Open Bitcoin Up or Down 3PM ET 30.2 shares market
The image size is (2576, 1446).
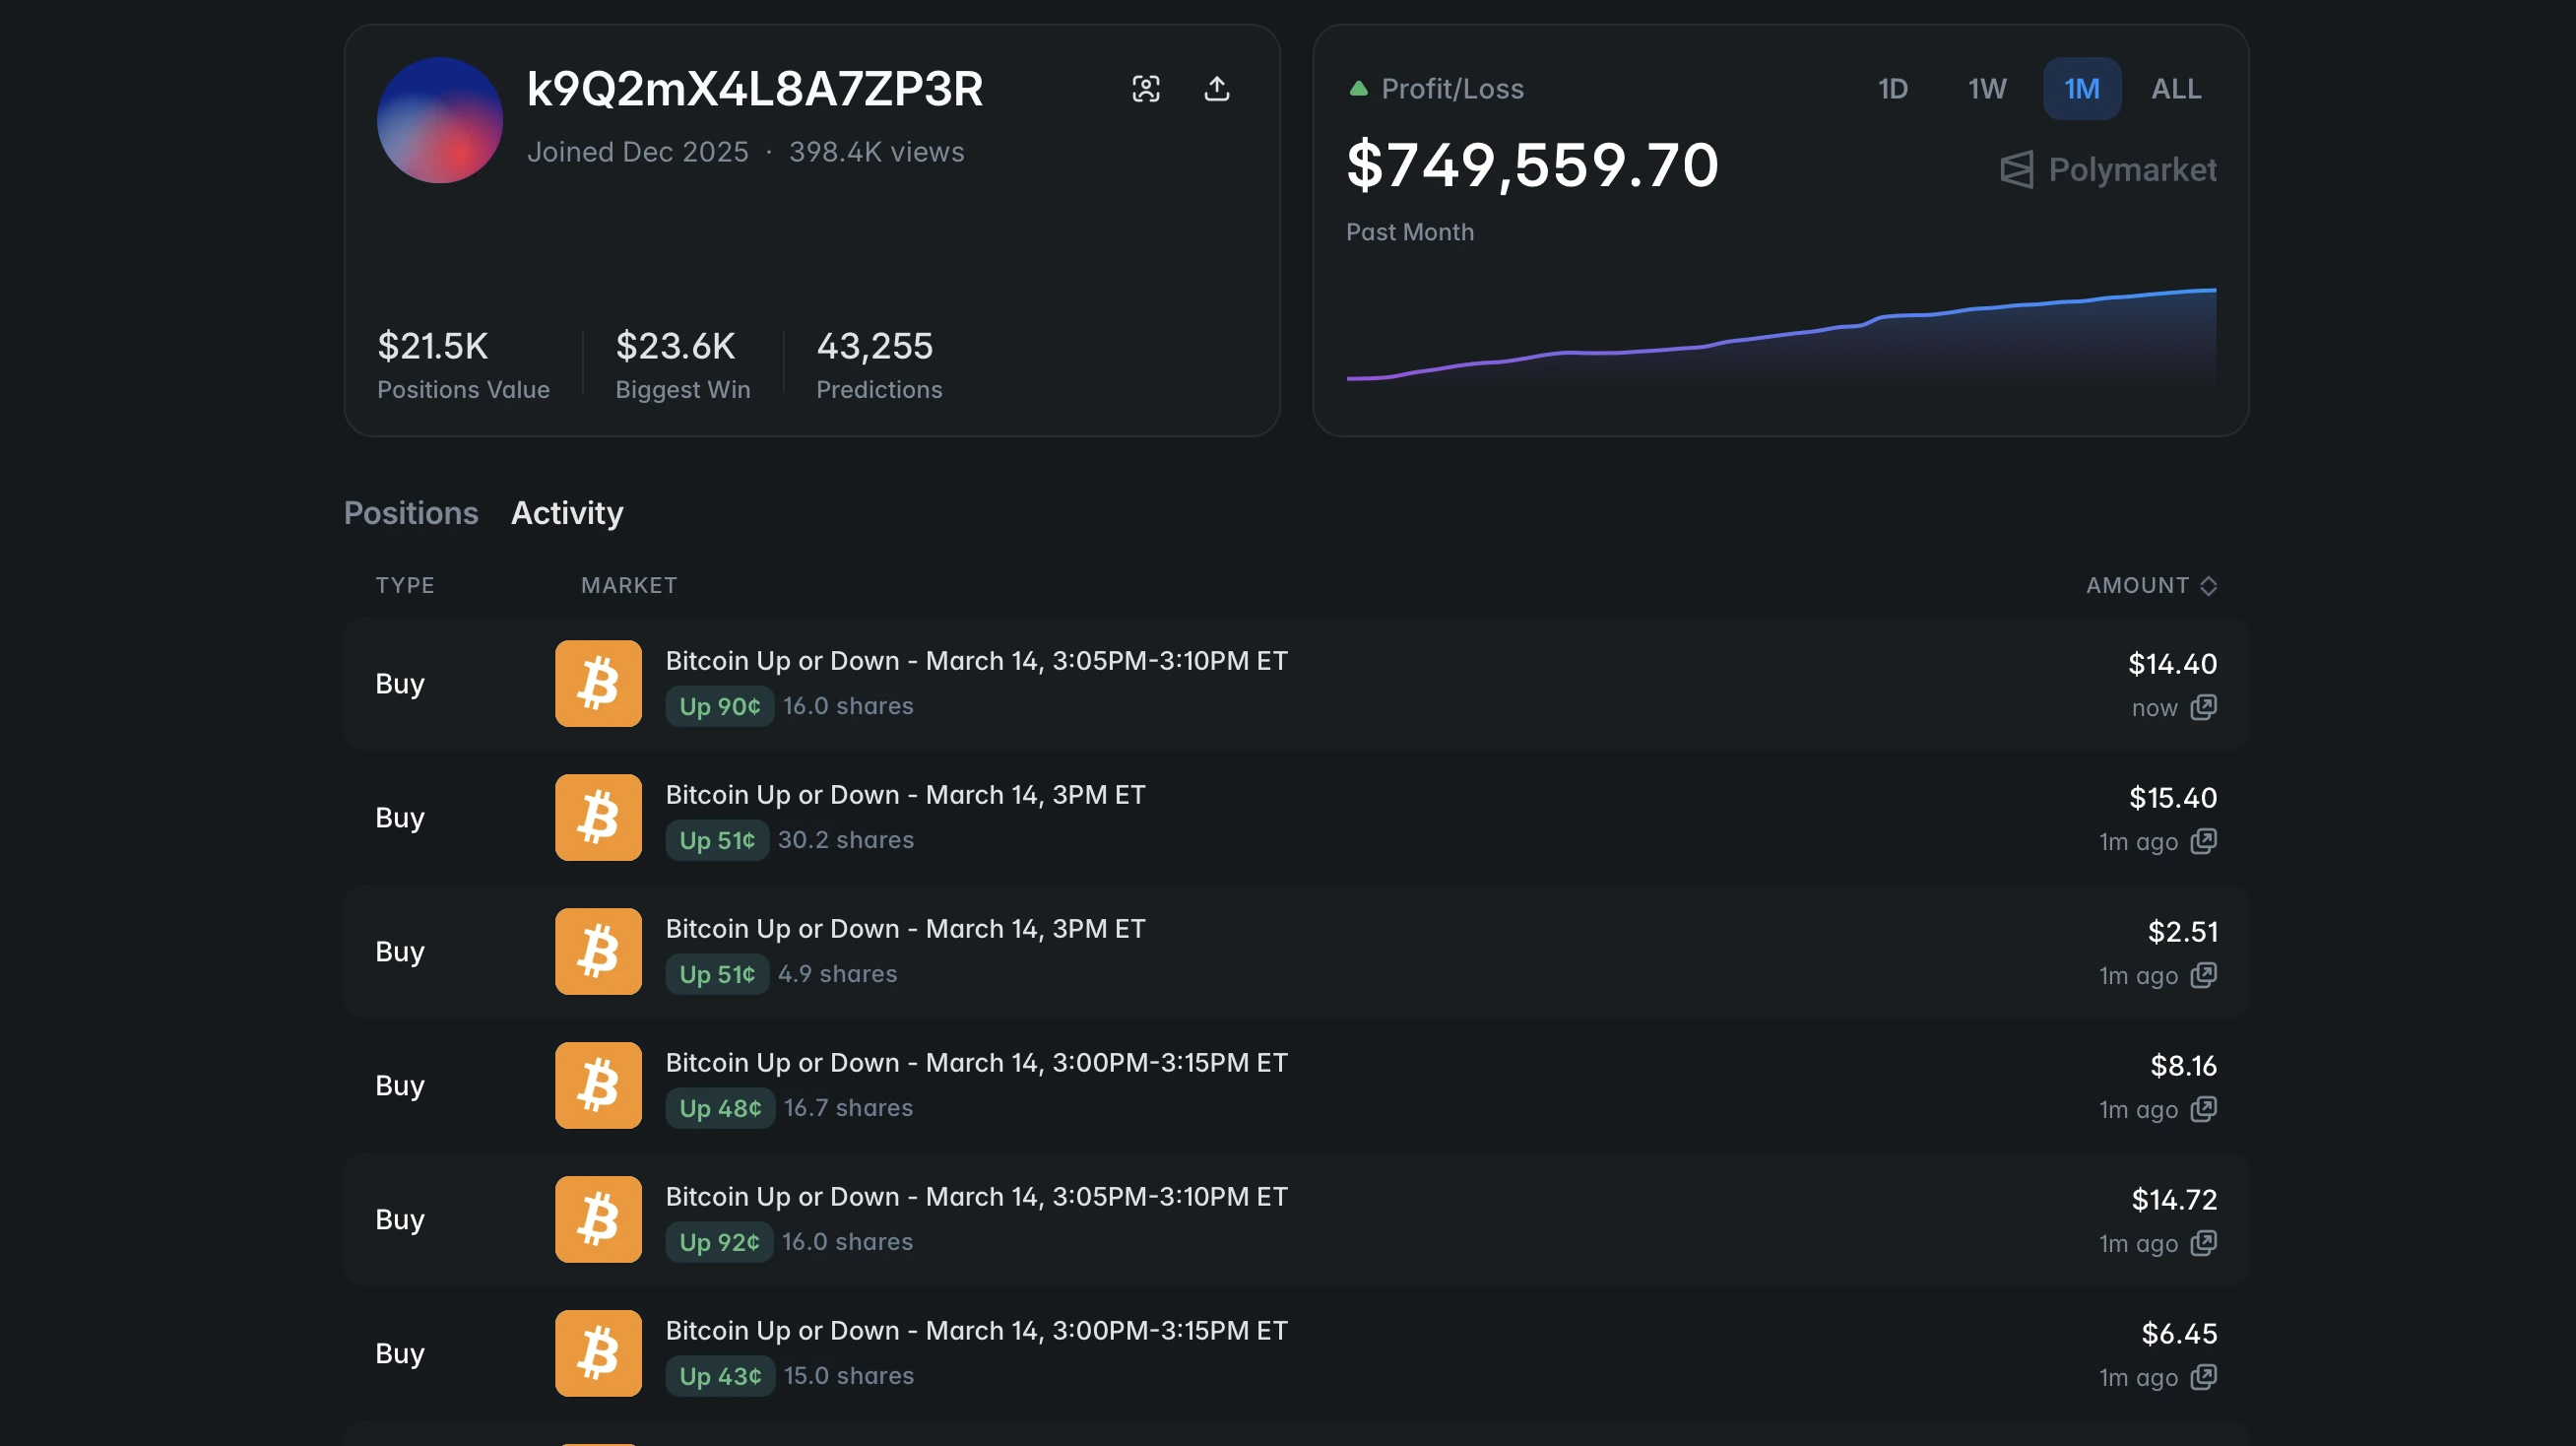pos(905,795)
